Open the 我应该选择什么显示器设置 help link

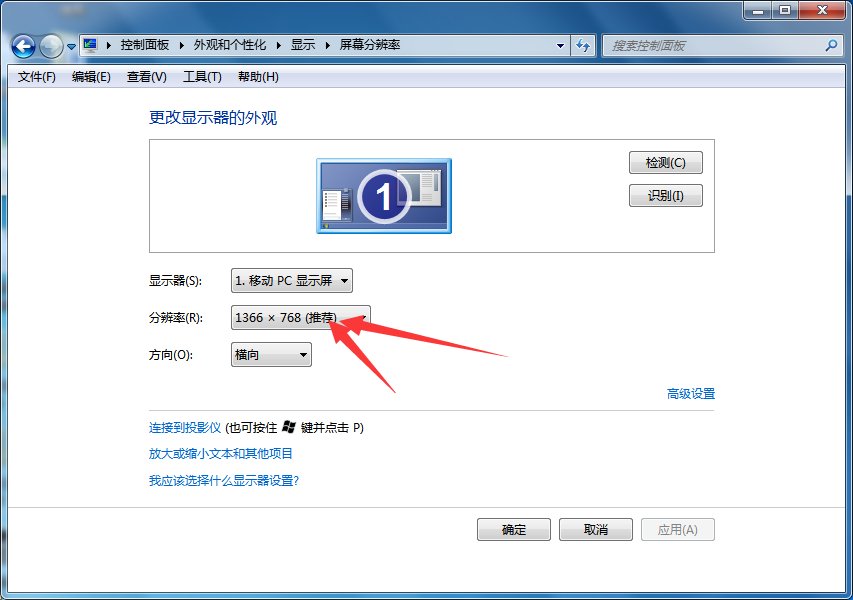click(224, 480)
